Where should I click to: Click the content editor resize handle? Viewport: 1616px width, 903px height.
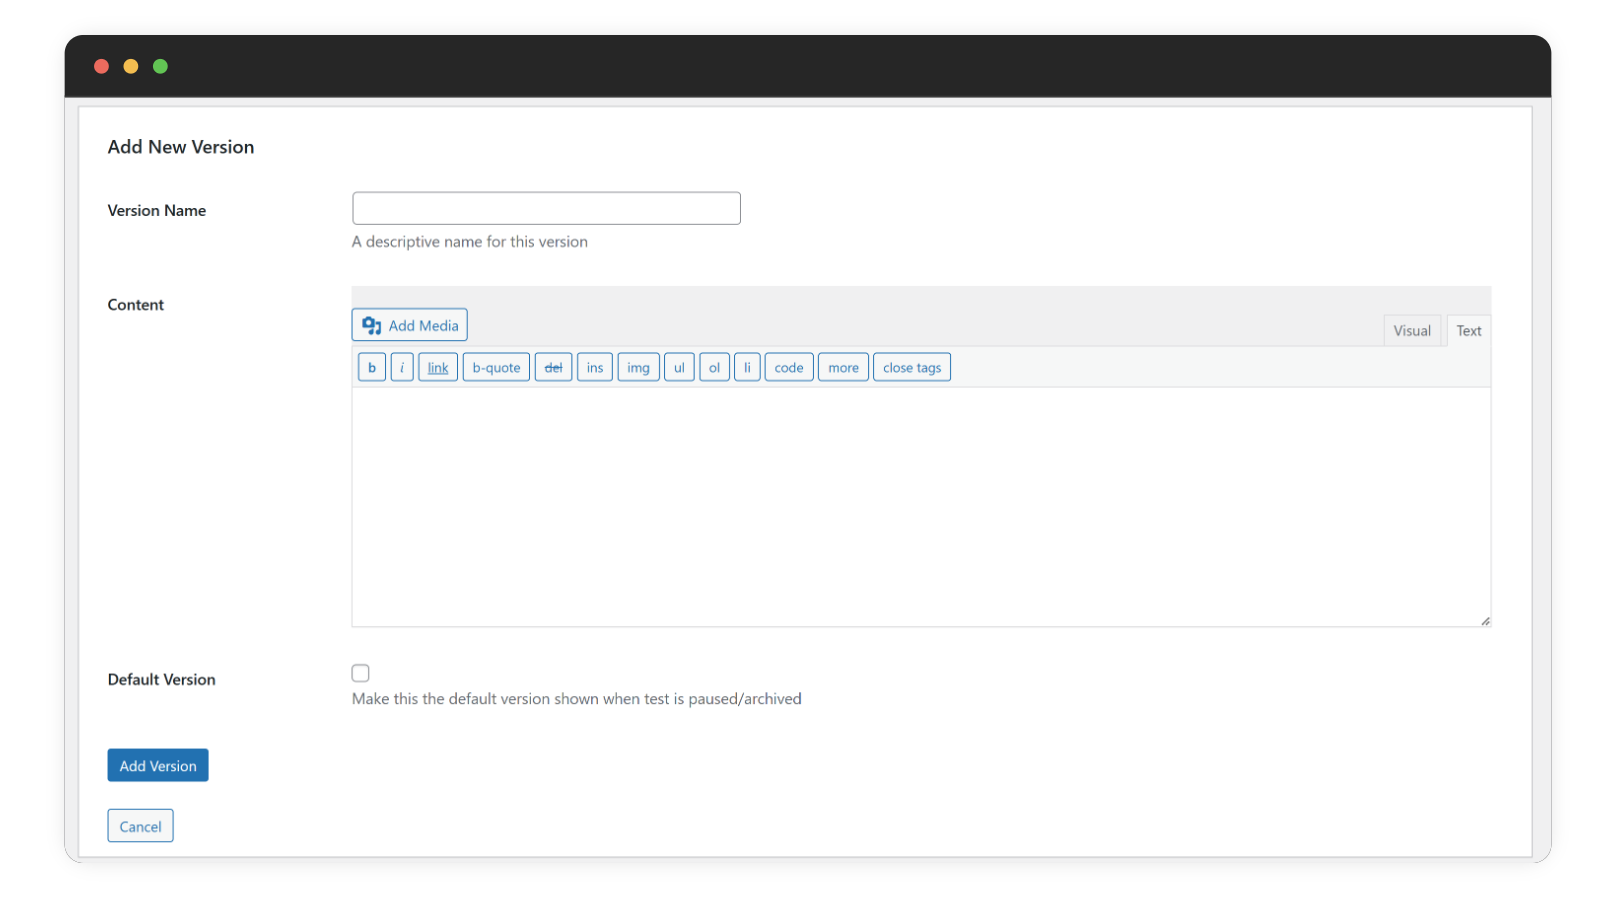[1485, 621]
